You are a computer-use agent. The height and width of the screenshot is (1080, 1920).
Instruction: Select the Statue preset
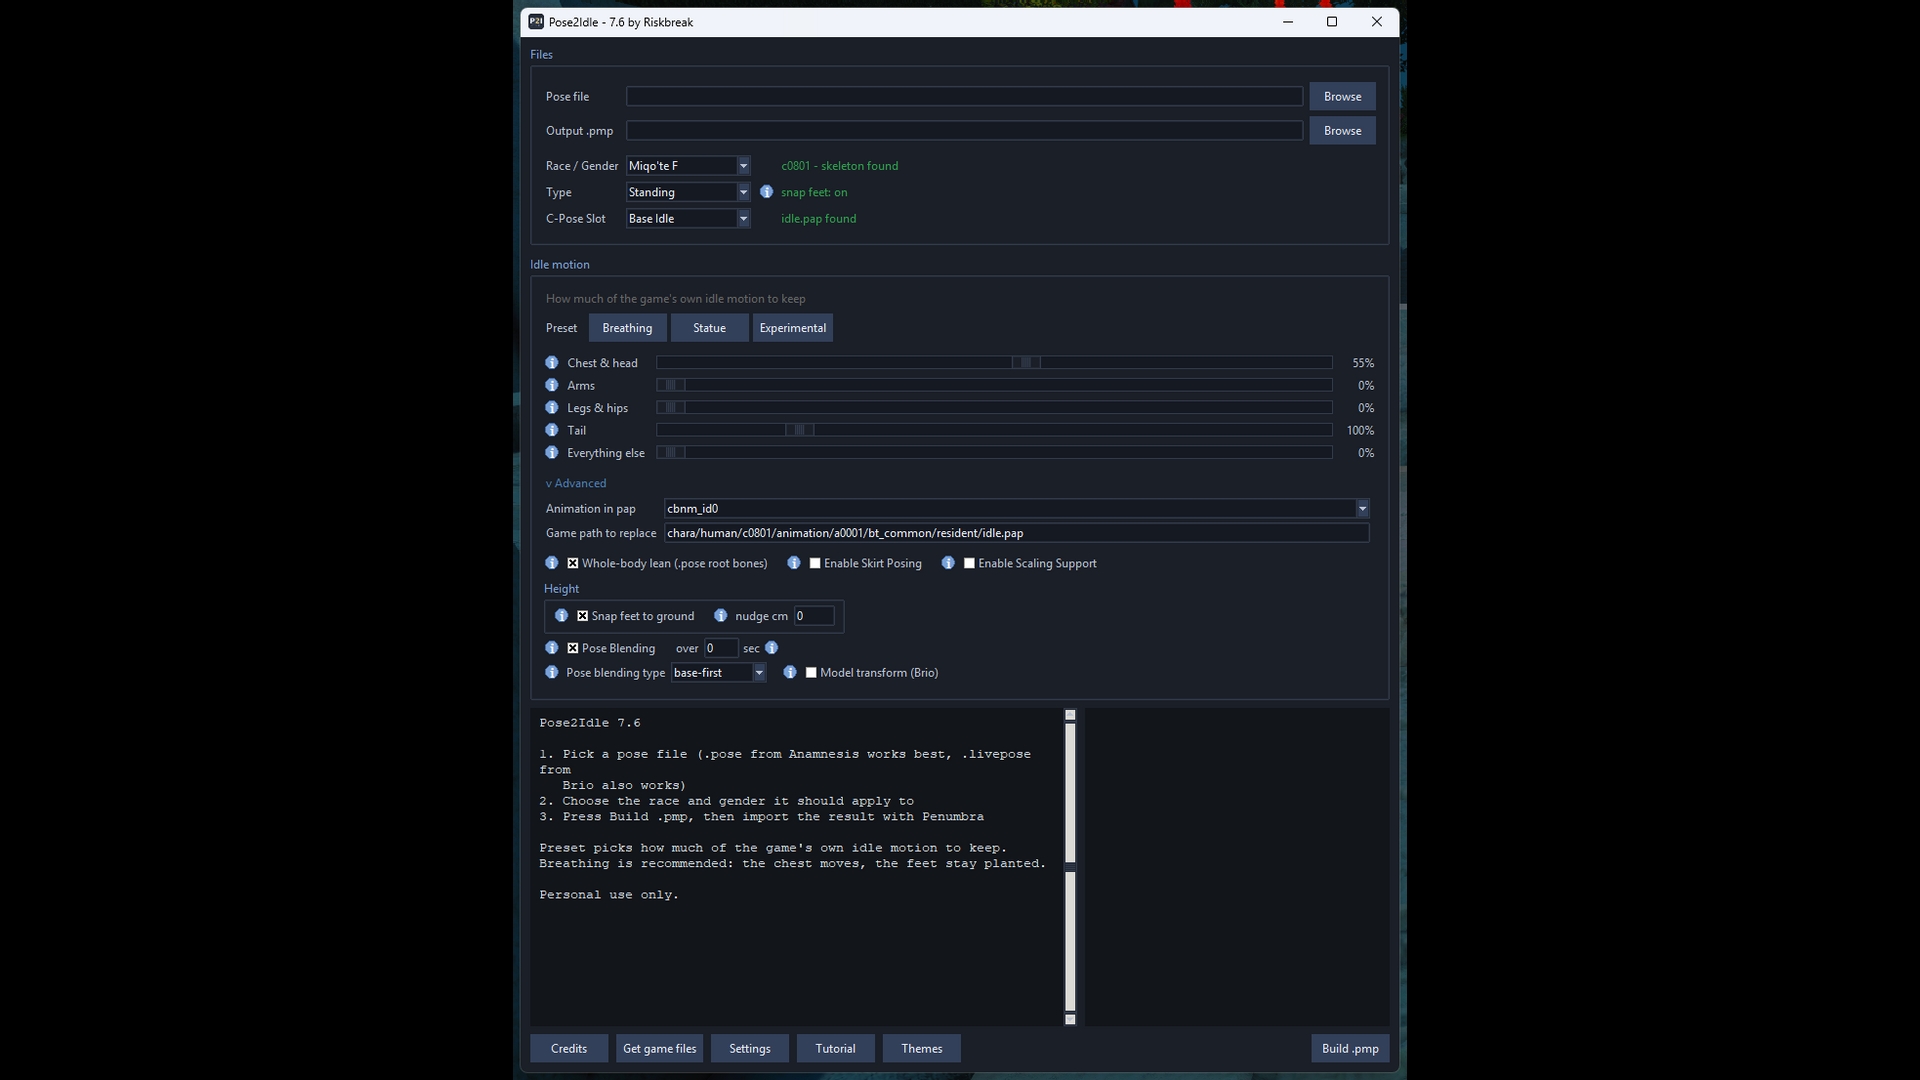(x=709, y=328)
